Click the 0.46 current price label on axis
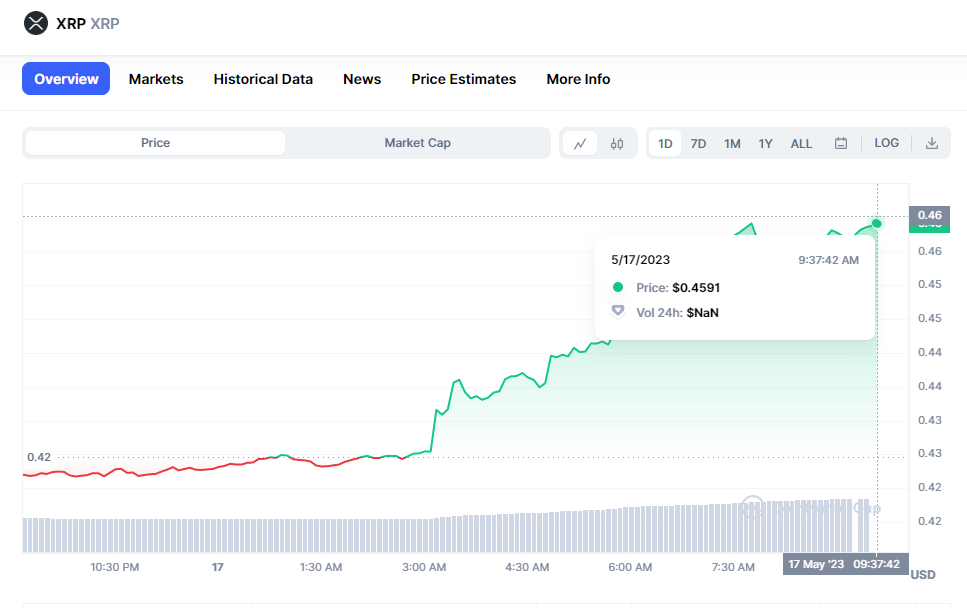Viewport: 967px width, 608px height. [929, 215]
